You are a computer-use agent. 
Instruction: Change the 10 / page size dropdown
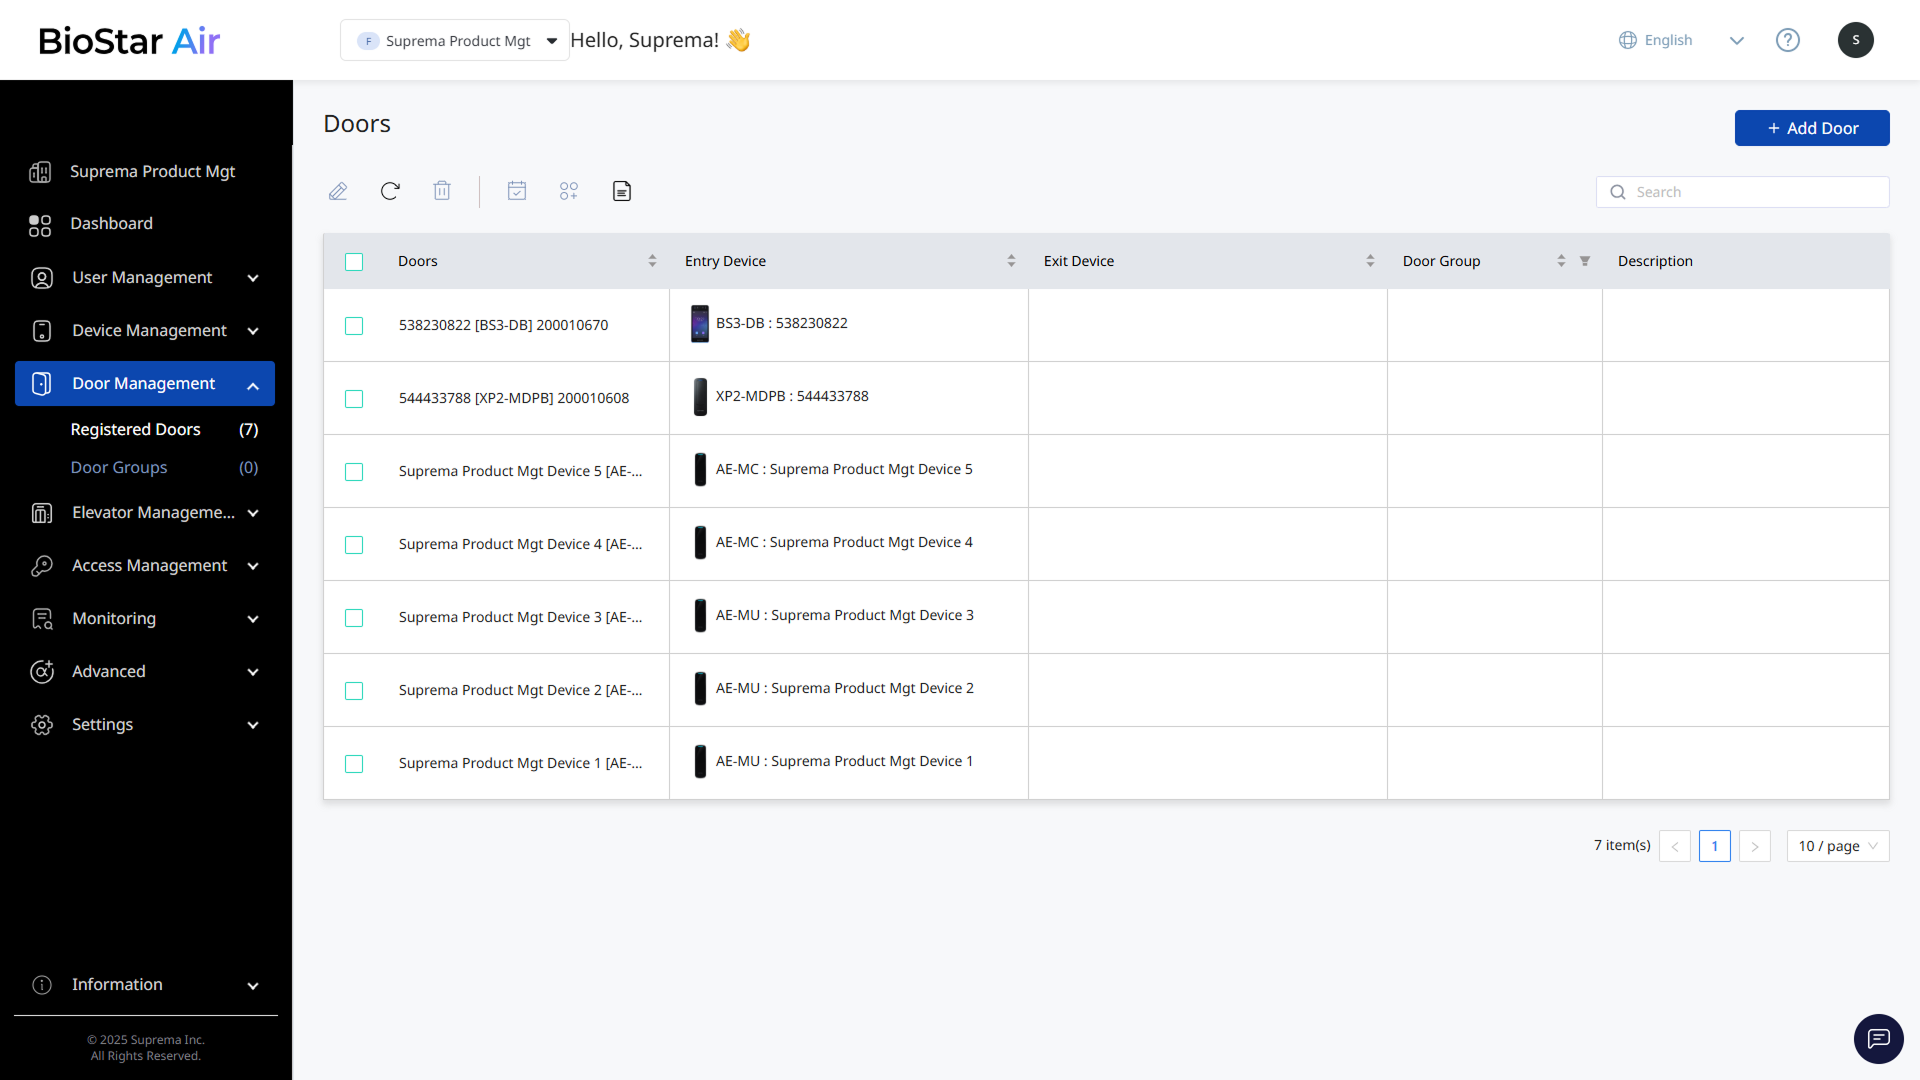pyautogui.click(x=1837, y=846)
